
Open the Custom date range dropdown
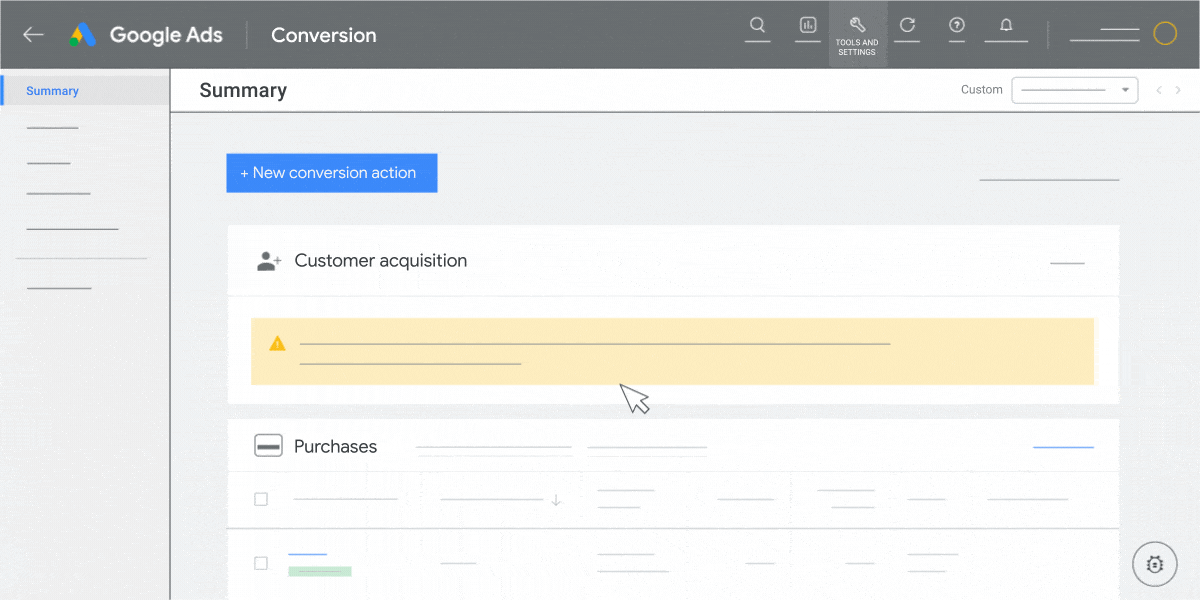click(x=1075, y=90)
